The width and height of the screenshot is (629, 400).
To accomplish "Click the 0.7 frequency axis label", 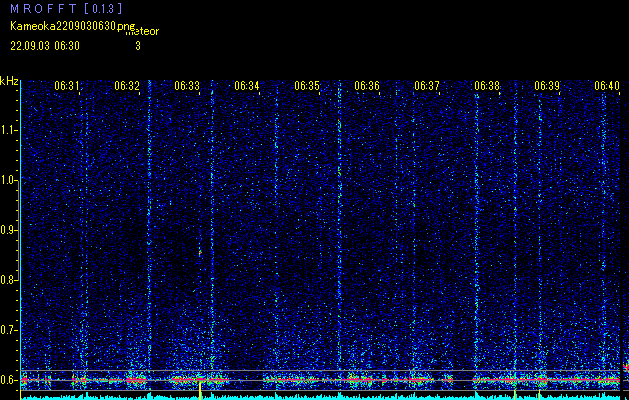I will (7, 330).
